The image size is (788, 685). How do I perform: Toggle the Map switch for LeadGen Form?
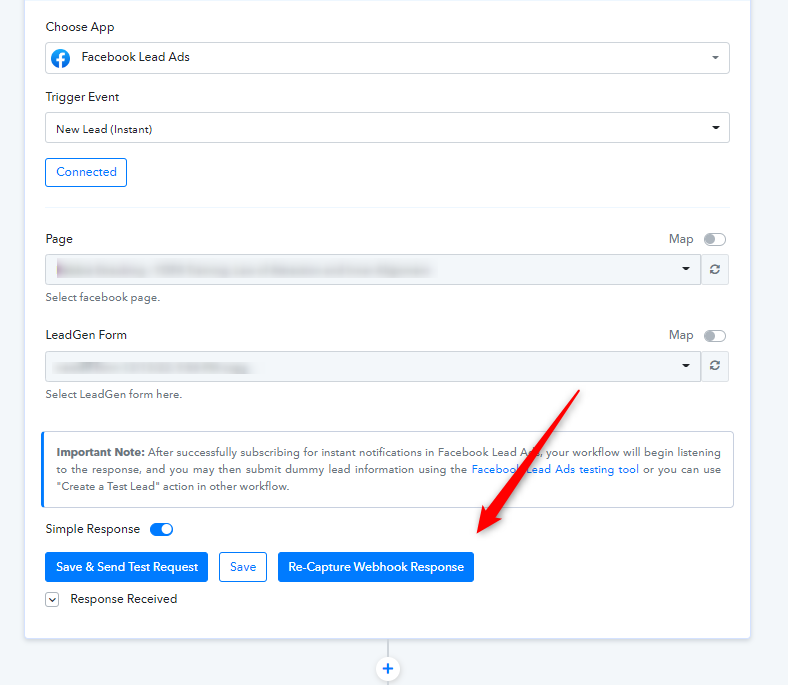point(715,336)
